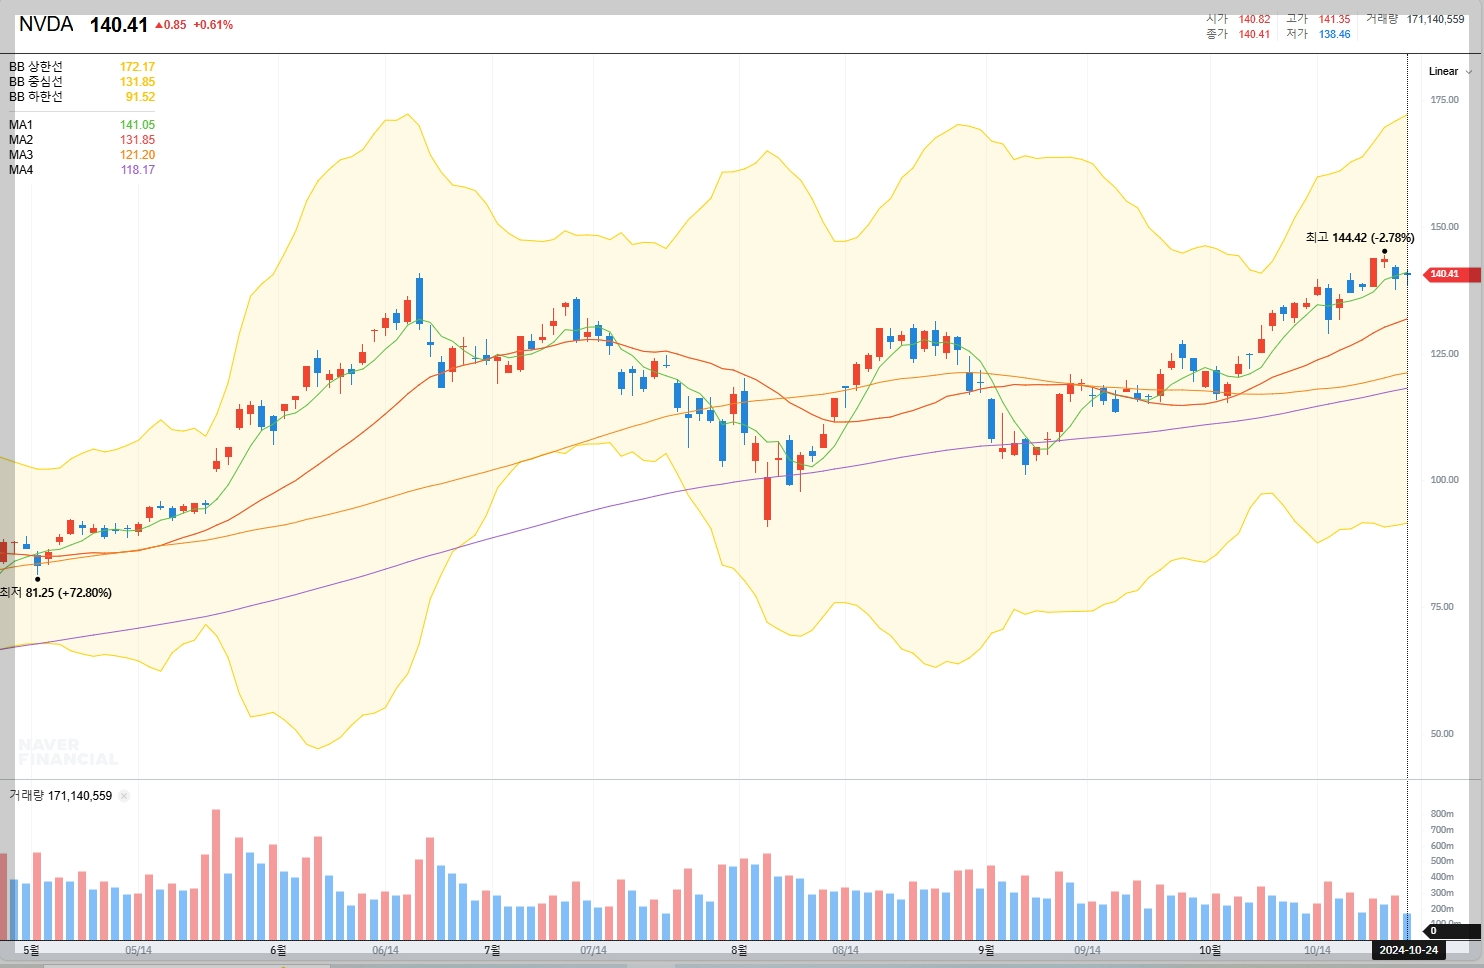Screen dimensions: 1484x968
Task: Click the 거래량 171,140,559 volume panel label
Action: [x=61, y=796]
